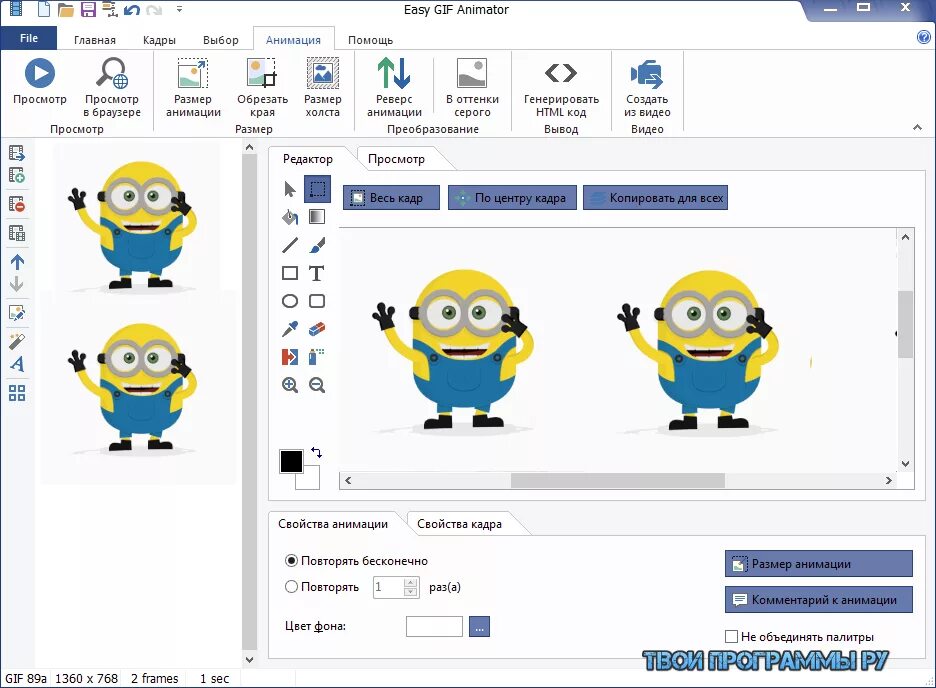Zoom out with the magnifier minus
The height and width of the screenshot is (688, 936).
317,385
